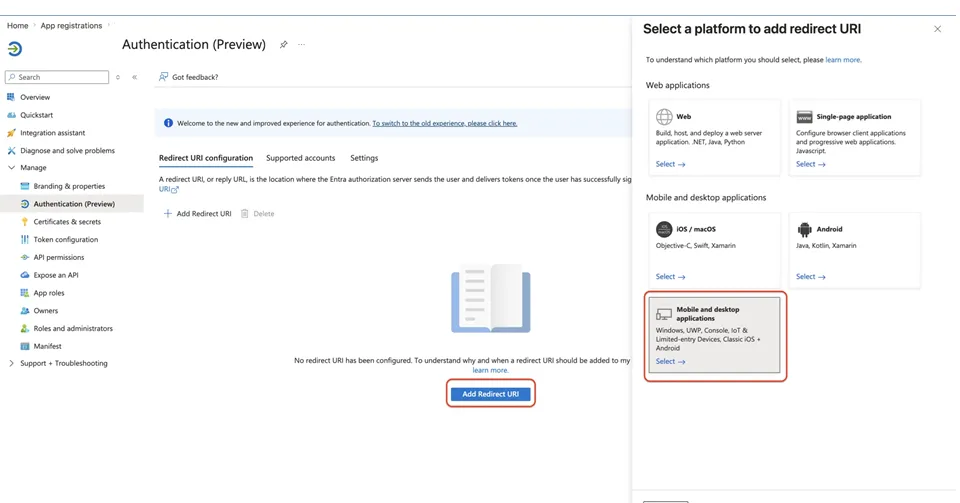
Task: Open the Overview sidebar item
Action: pos(35,97)
